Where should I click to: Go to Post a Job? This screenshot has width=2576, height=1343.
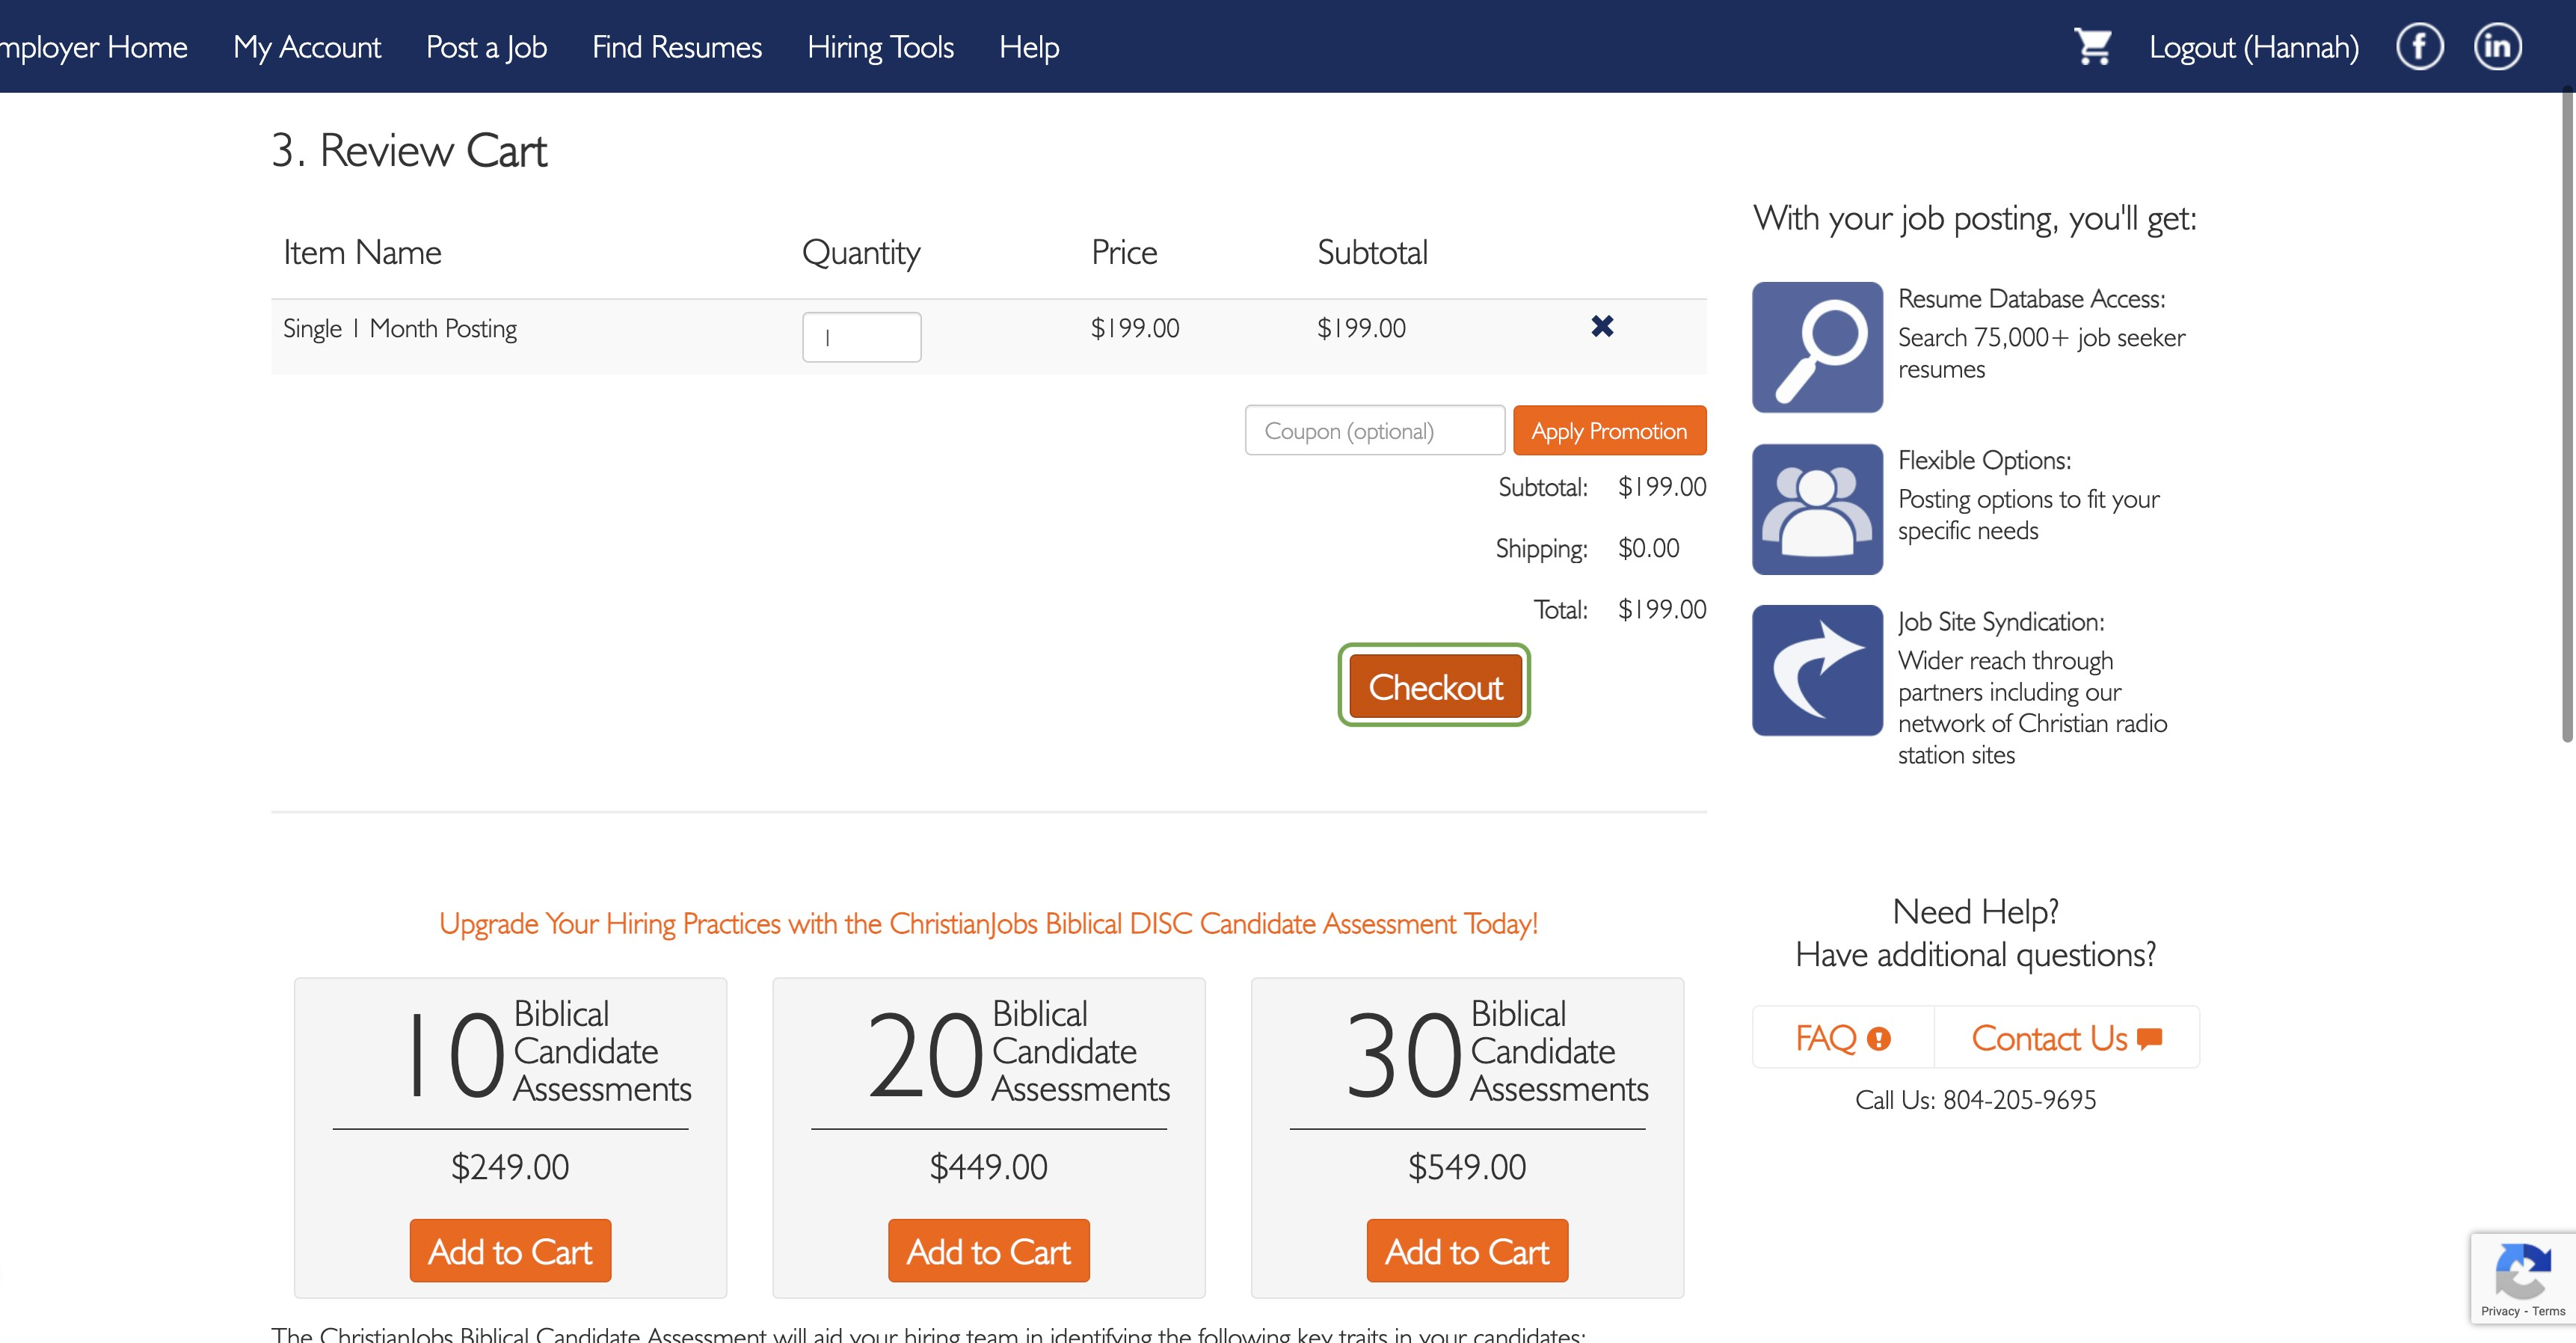coord(486,47)
